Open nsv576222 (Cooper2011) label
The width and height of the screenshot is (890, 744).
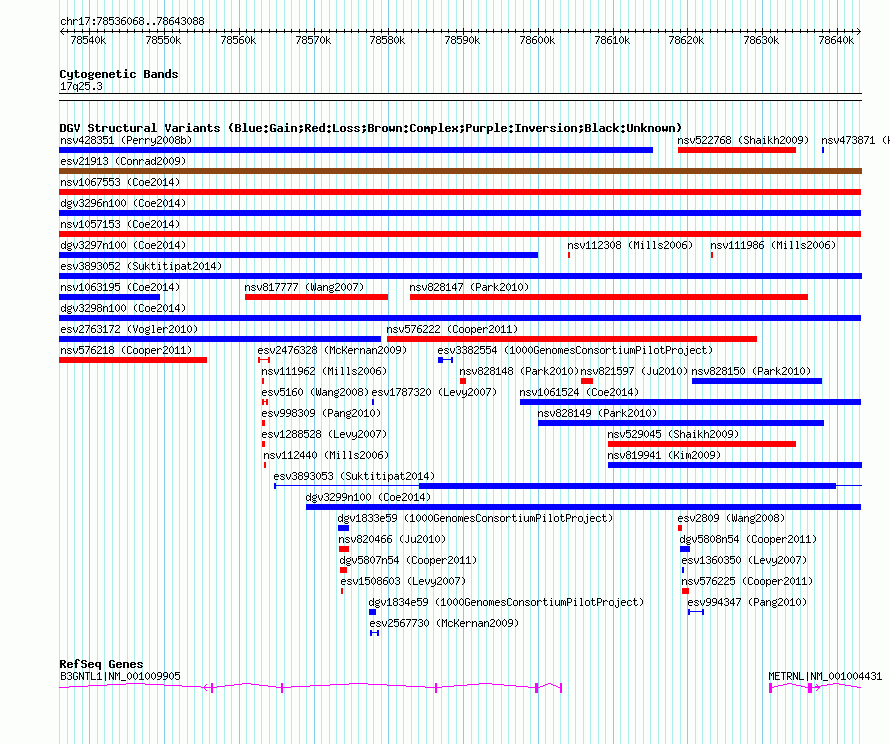452,329
